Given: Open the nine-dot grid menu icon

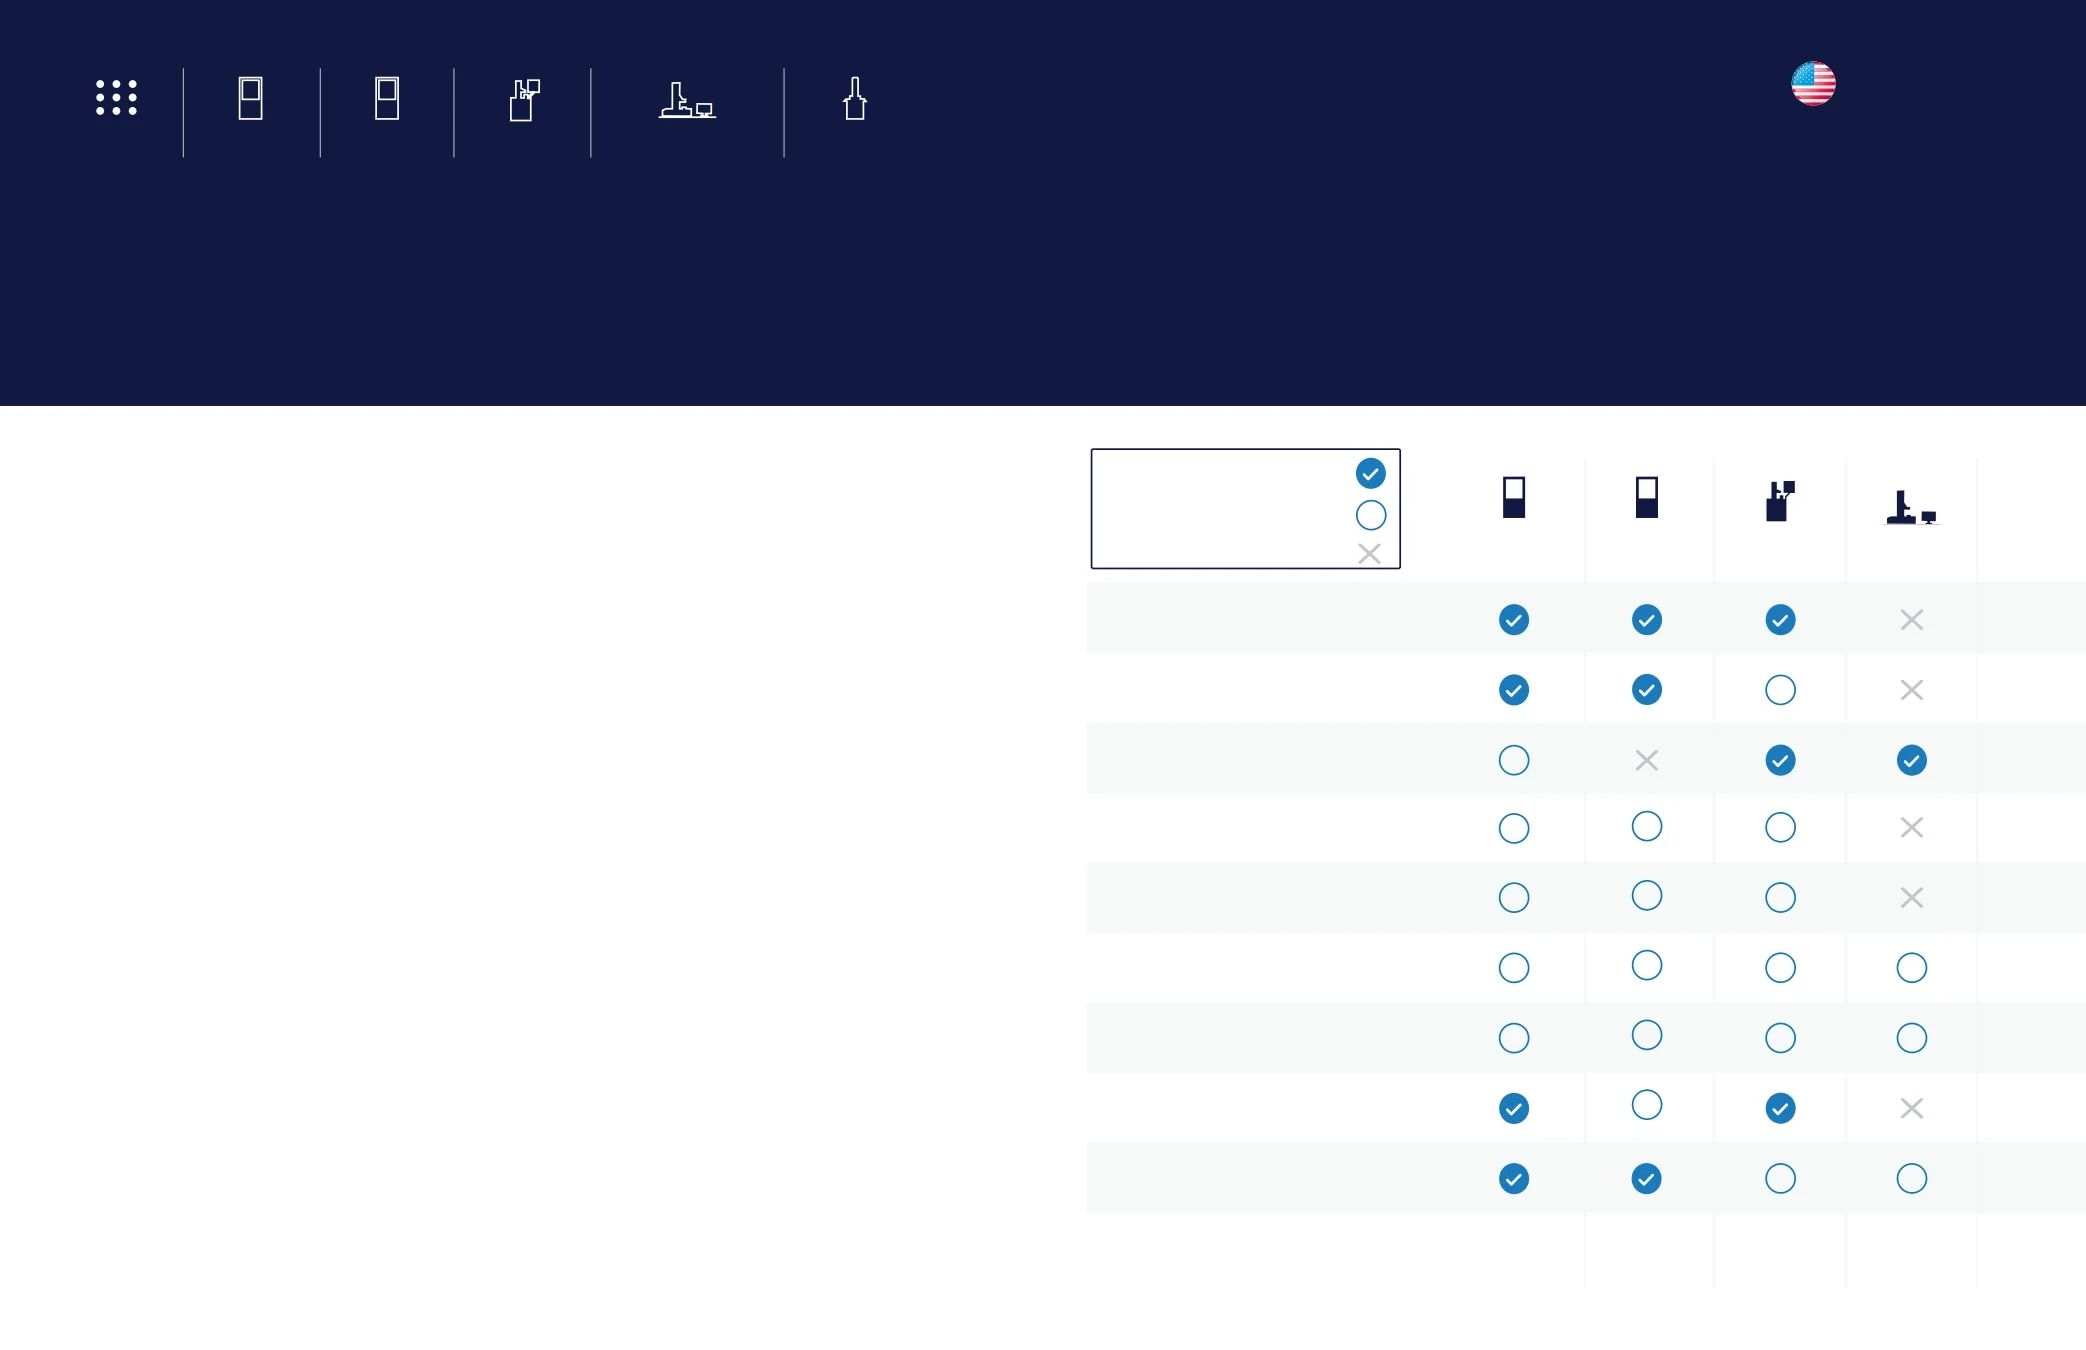Looking at the screenshot, I should click(x=116, y=98).
